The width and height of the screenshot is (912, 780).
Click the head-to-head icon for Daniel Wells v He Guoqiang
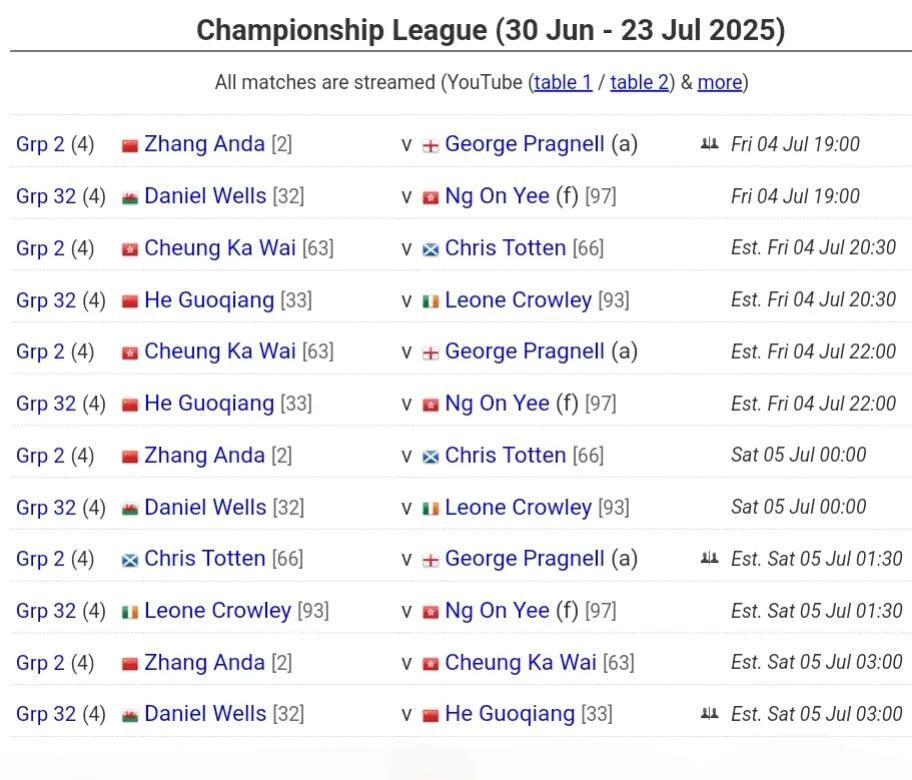[709, 714]
